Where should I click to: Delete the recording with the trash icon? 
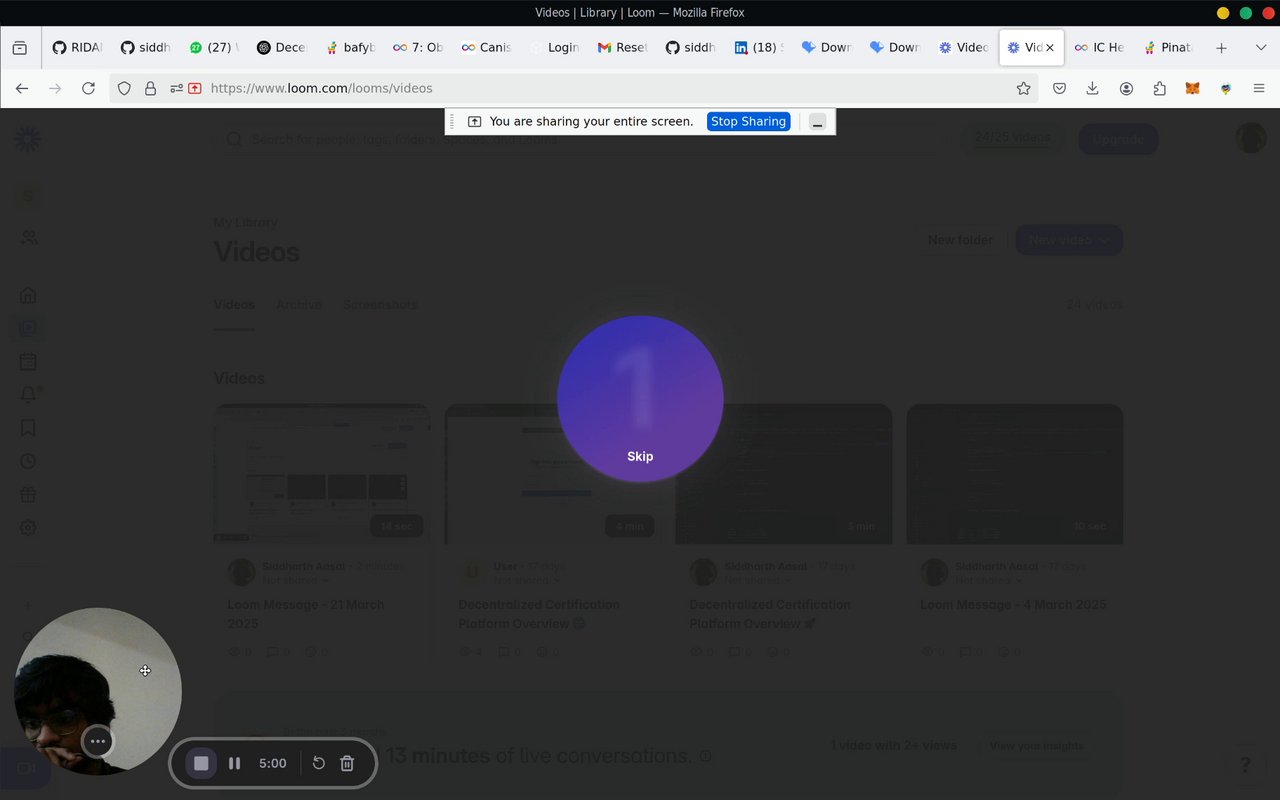(347, 763)
